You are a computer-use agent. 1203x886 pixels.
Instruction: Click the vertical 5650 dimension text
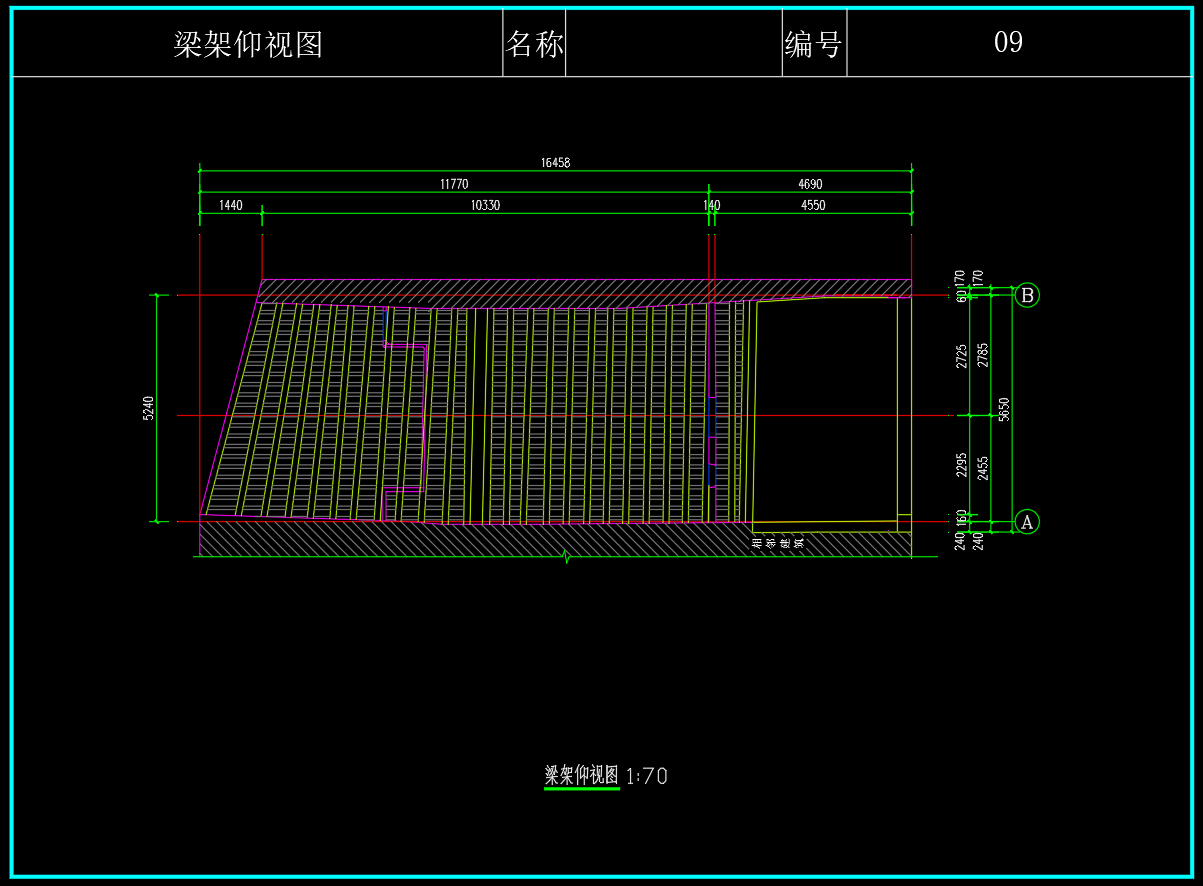(x=1004, y=408)
